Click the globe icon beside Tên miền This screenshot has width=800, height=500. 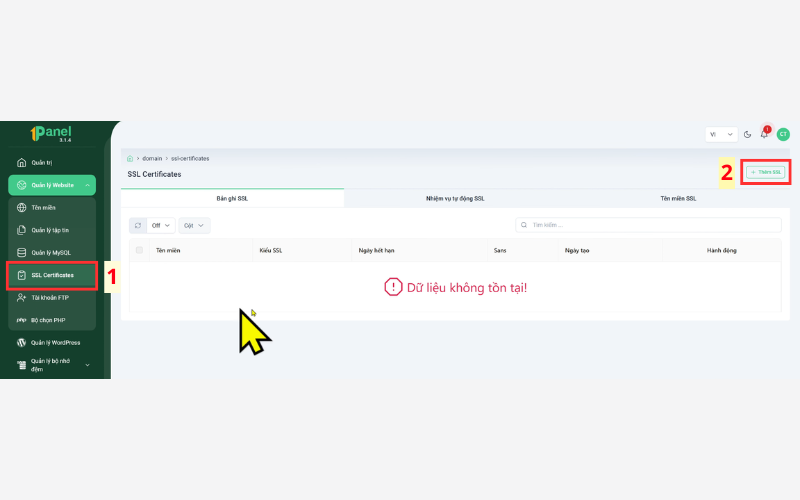pos(21,208)
